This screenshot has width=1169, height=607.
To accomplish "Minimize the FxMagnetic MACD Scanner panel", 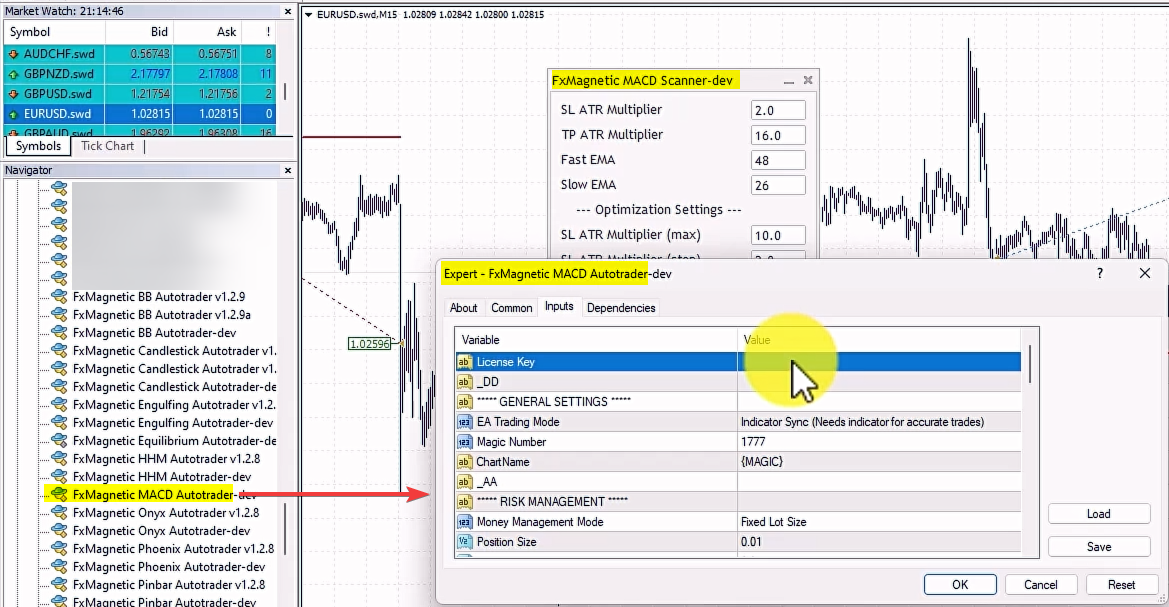I will [789, 81].
